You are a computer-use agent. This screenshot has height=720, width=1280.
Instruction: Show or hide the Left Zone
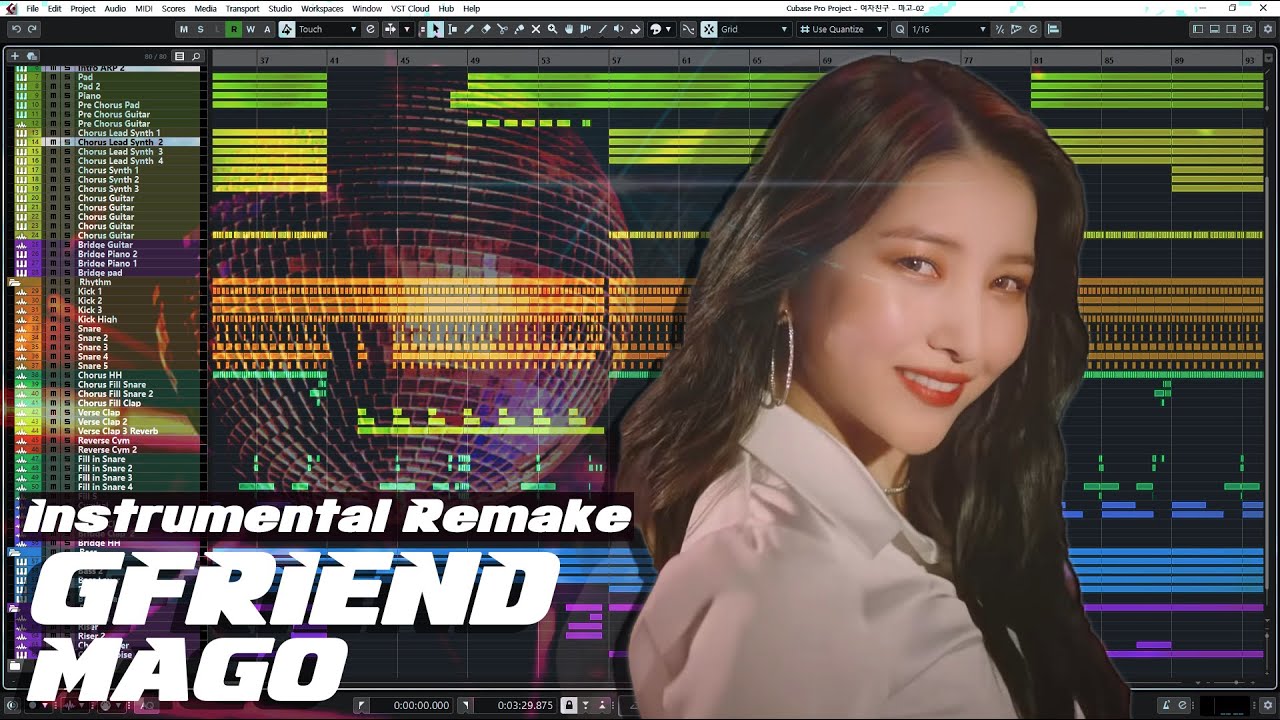click(x=1198, y=29)
